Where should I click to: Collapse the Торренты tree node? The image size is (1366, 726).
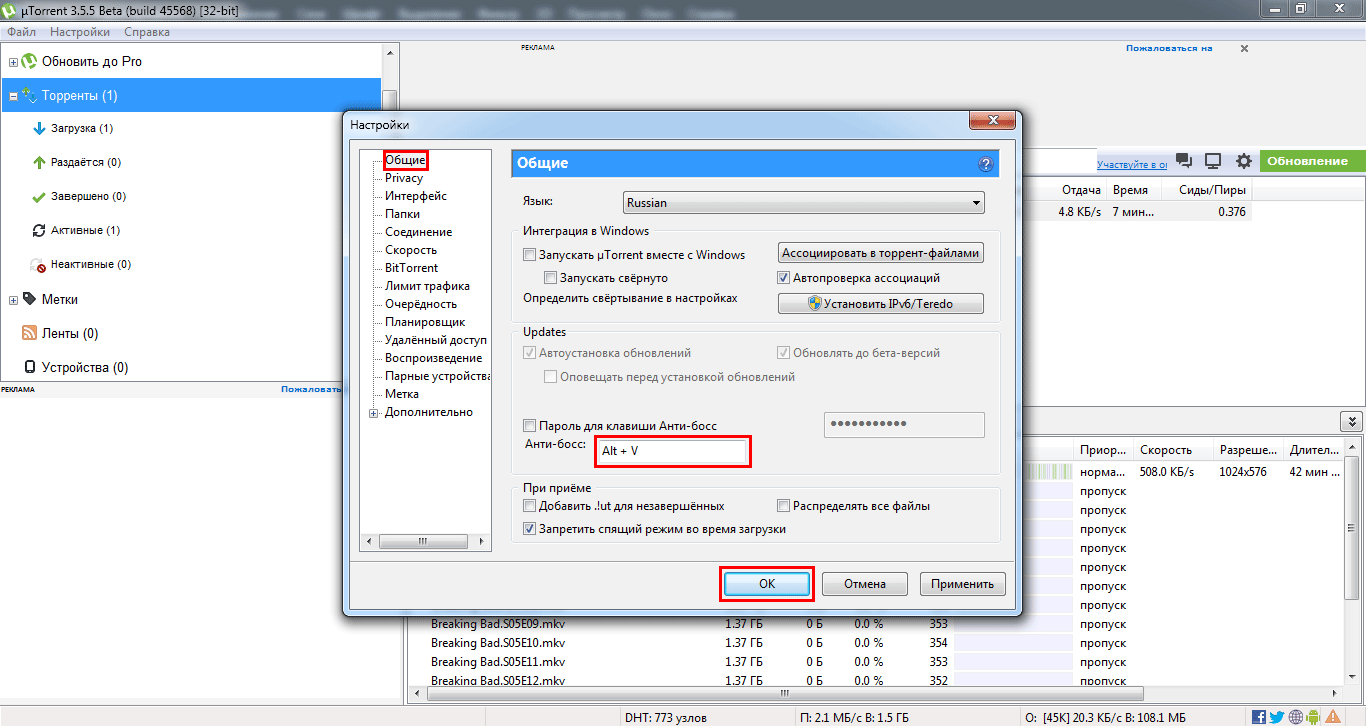(x=13, y=97)
